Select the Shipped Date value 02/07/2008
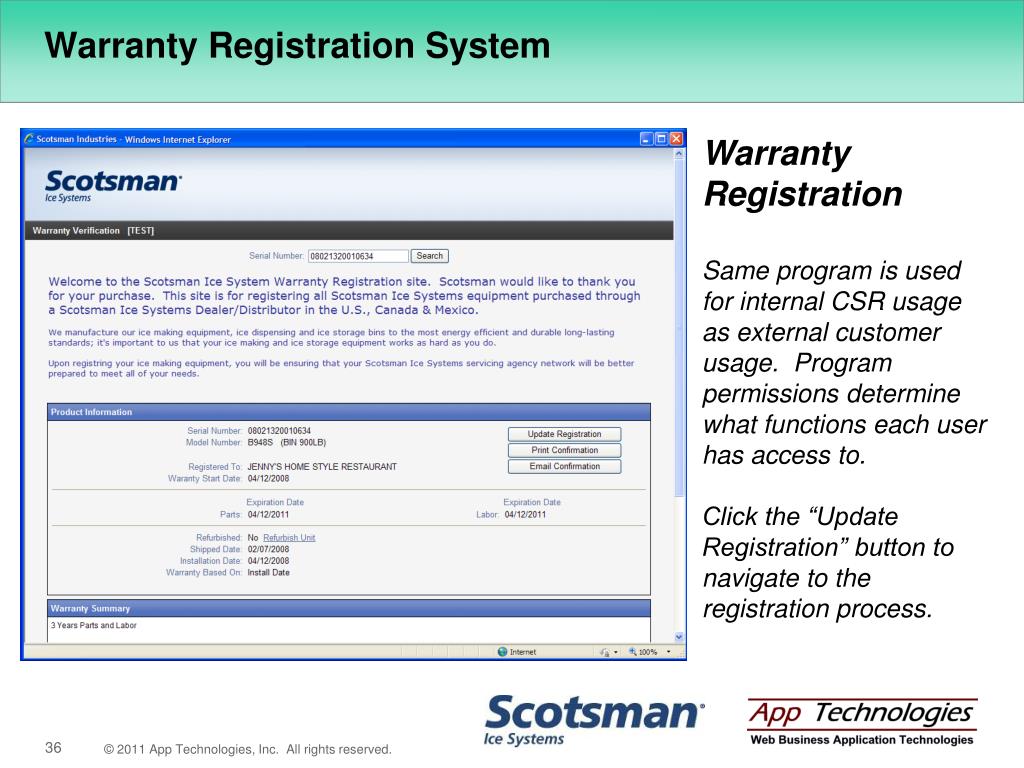The height and width of the screenshot is (768, 1024). tap(268, 549)
